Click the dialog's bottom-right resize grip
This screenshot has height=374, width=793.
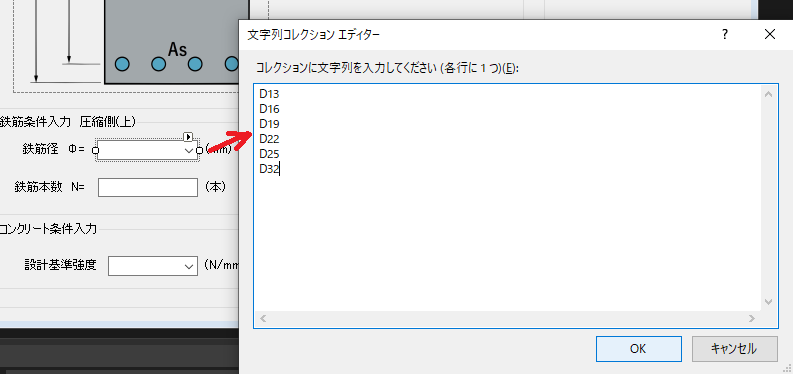787,369
